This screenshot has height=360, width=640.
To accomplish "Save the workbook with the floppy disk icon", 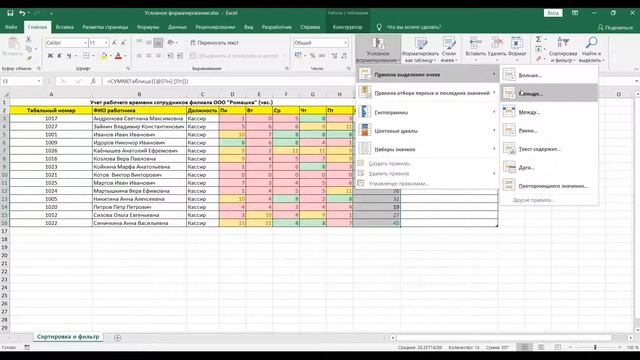I will click(10, 13).
